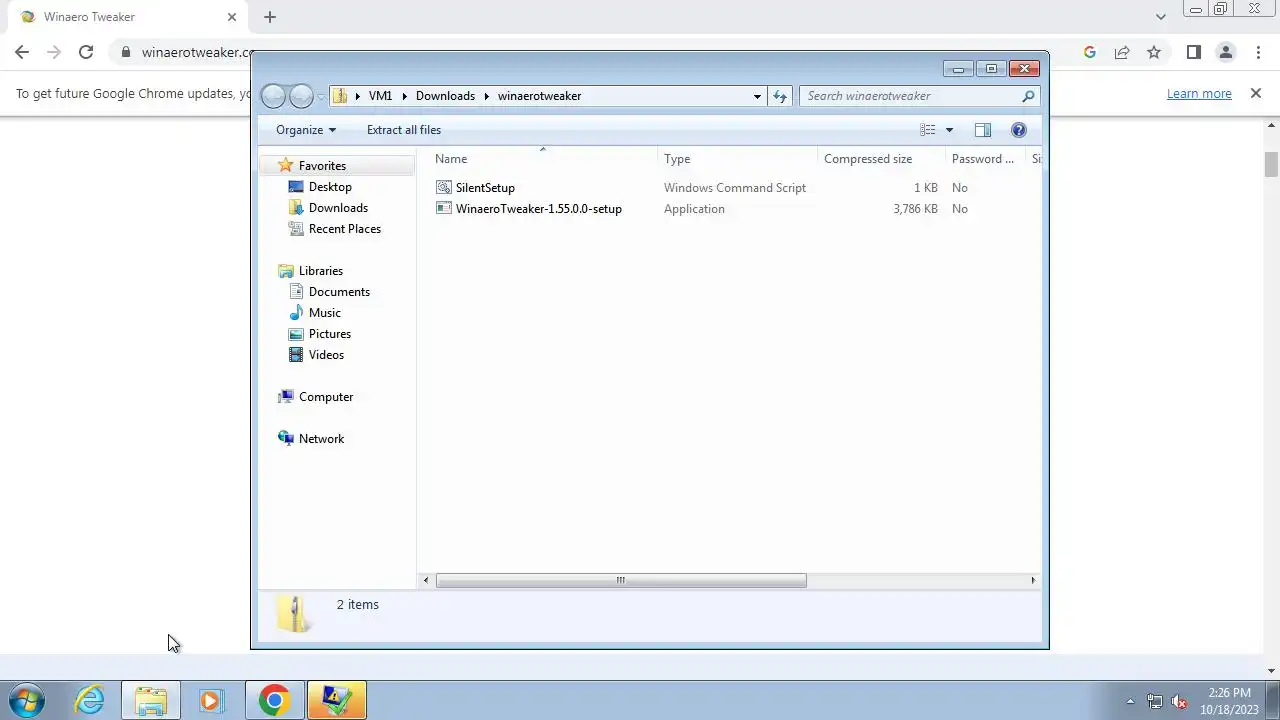This screenshot has width=1280, height=720.
Task: Open Pictures library
Action: pyautogui.click(x=320, y=334)
